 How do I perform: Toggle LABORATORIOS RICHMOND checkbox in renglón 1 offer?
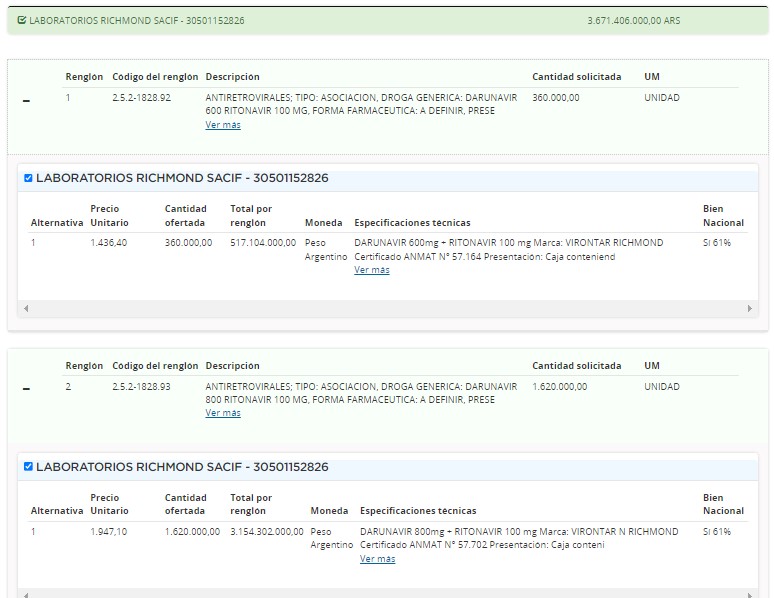(28, 179)
